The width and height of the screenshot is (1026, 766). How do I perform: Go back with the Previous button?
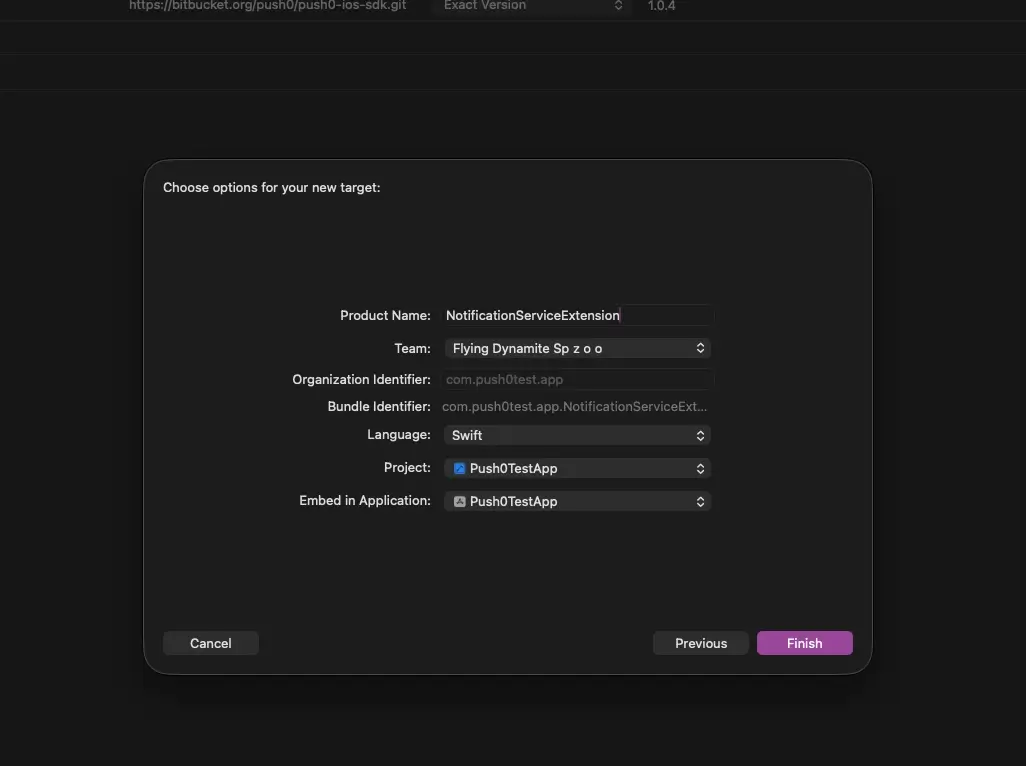[x=701, y=643]
